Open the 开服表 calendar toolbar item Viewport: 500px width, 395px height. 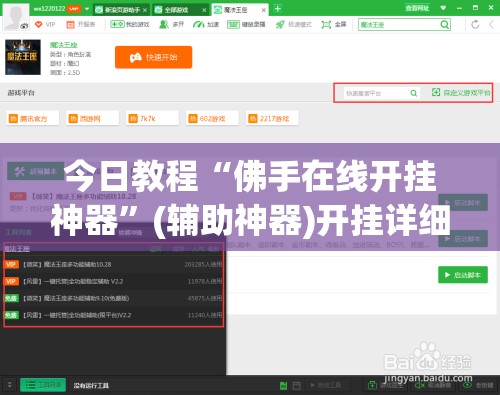pos(81,24)
